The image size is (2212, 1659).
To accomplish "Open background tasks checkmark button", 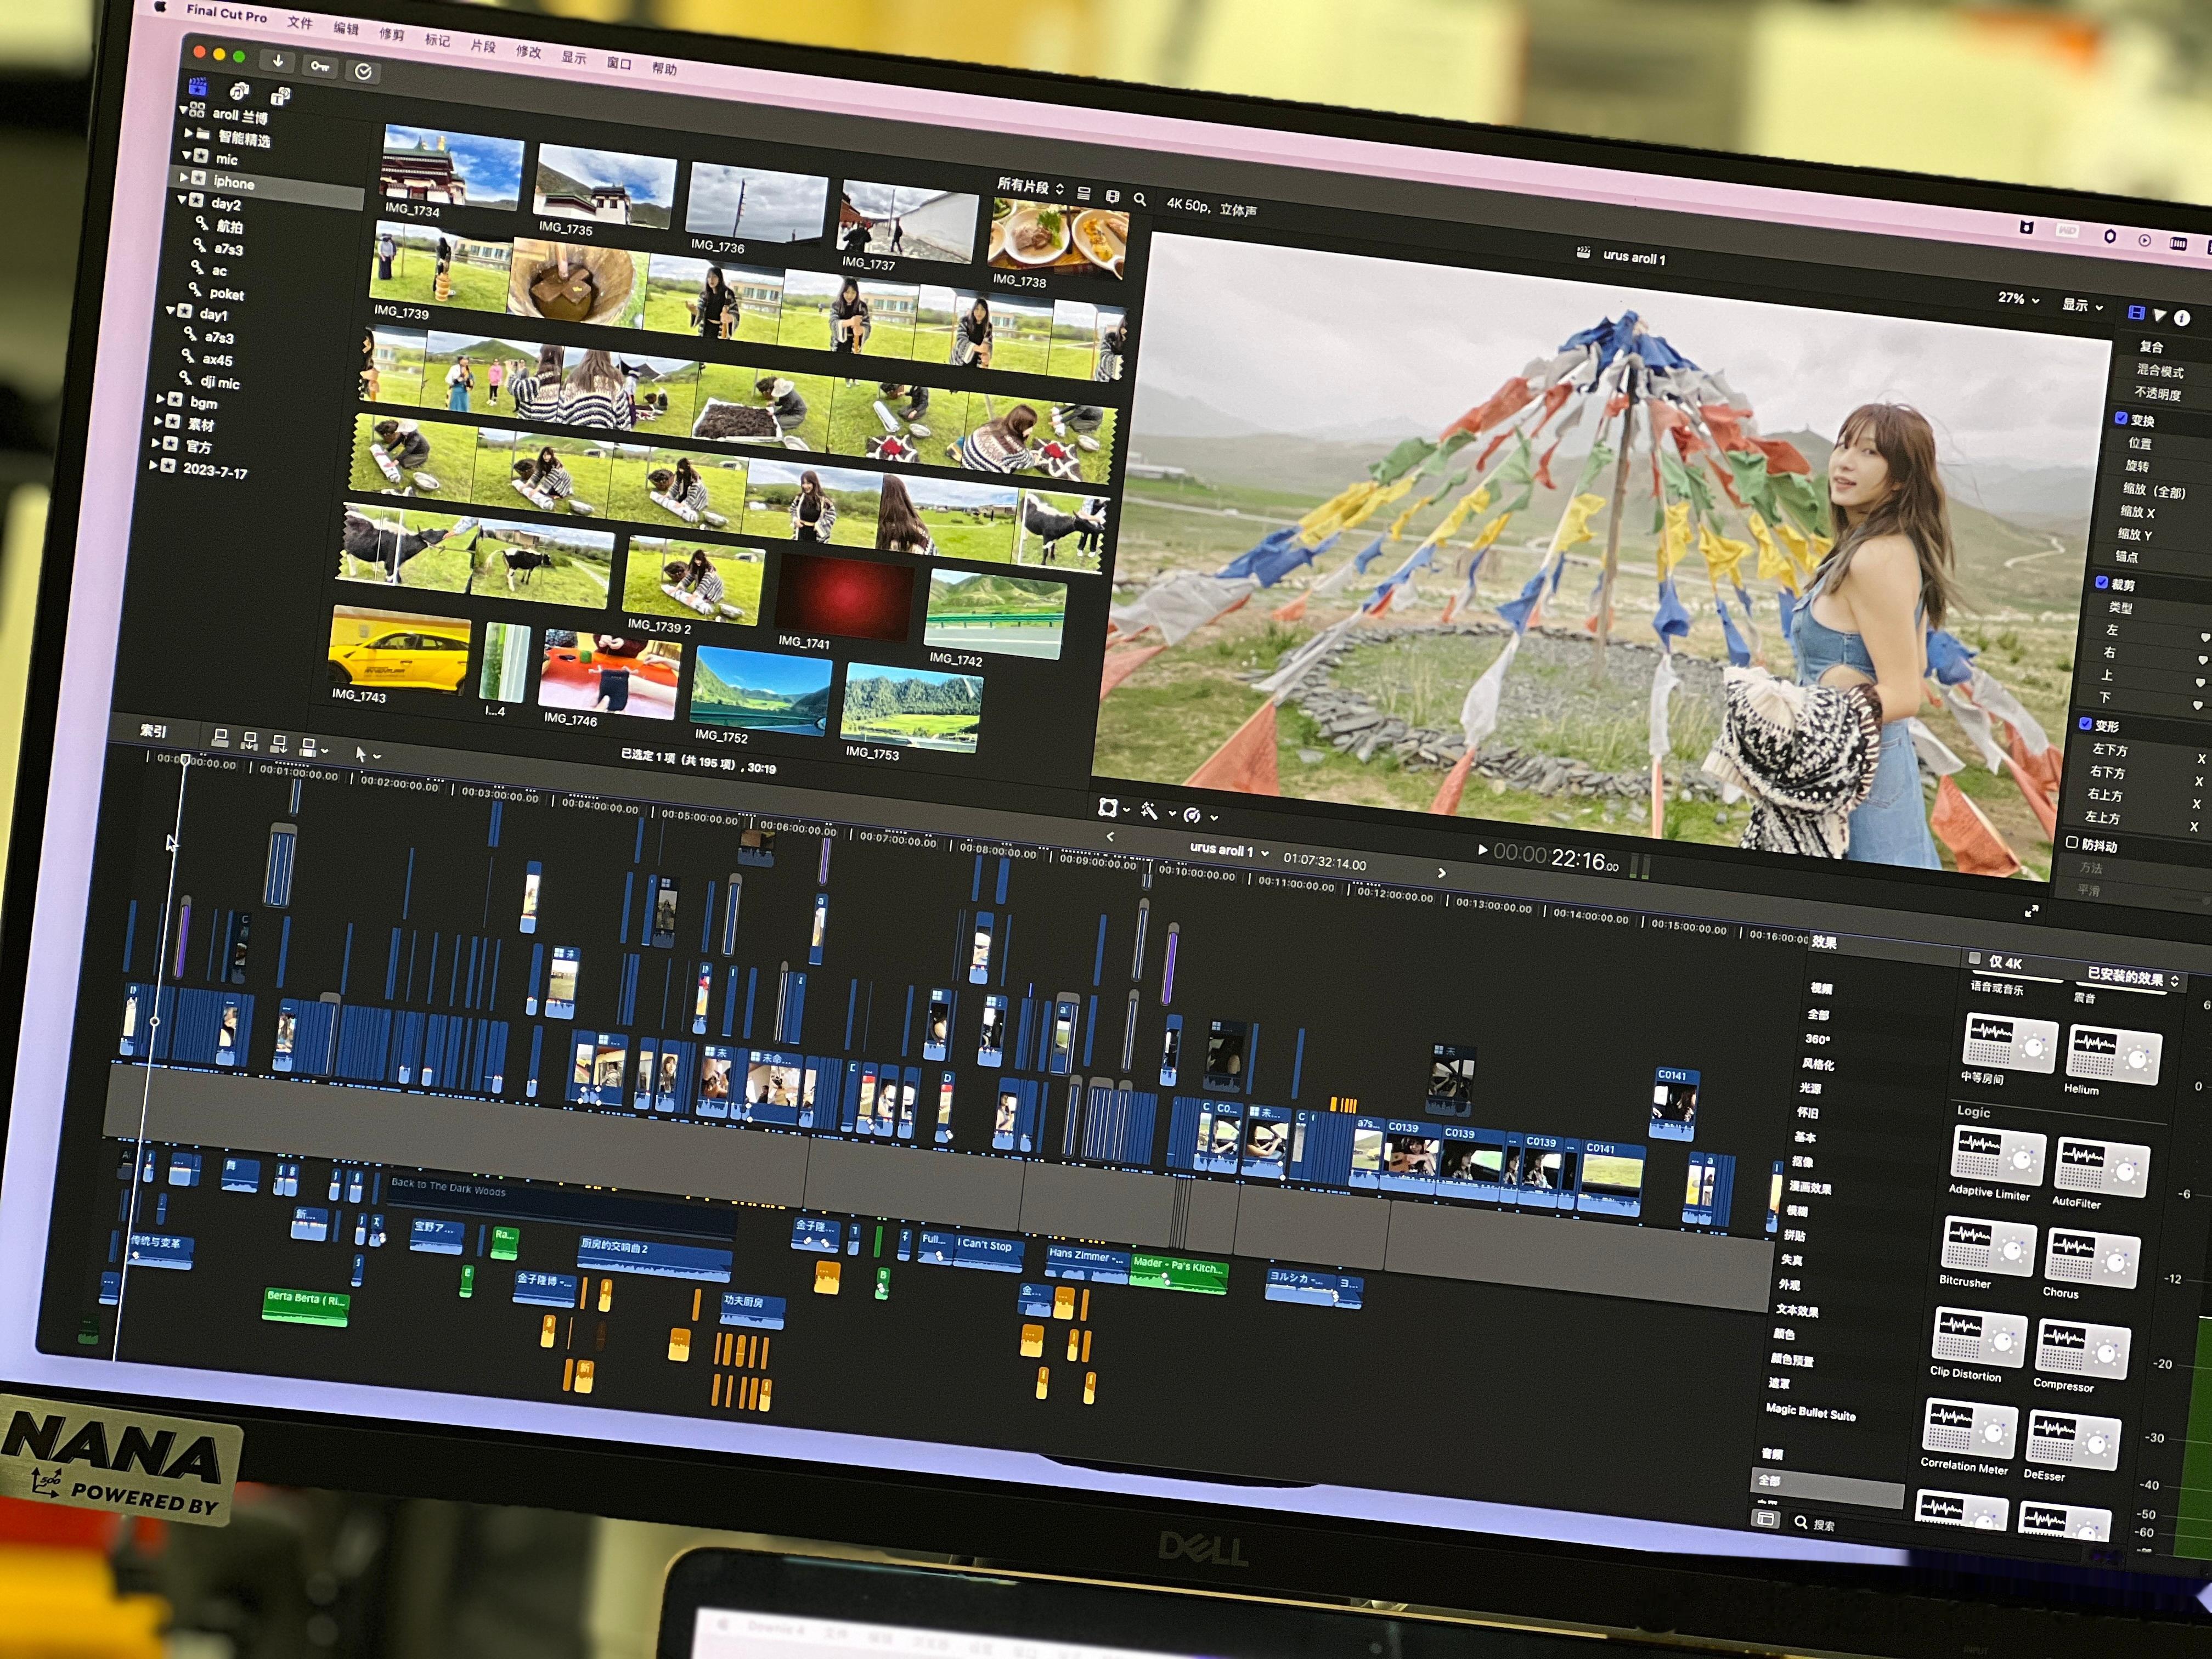I will pos(363,71).
